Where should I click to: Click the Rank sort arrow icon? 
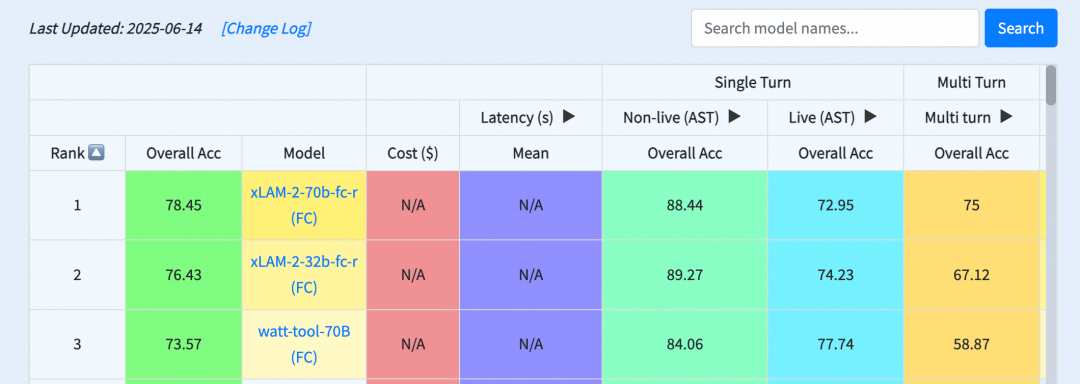(x=96, y=153)
